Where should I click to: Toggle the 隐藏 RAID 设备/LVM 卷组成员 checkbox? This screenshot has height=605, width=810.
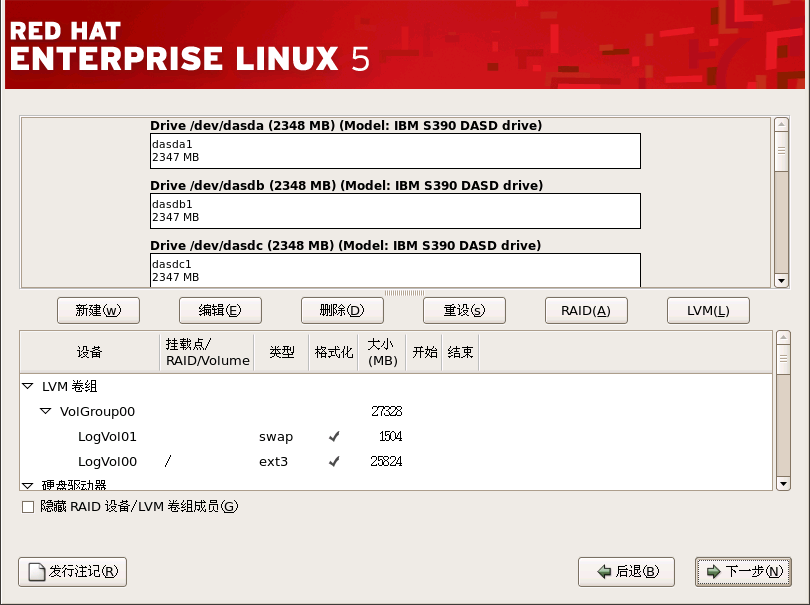28,507
